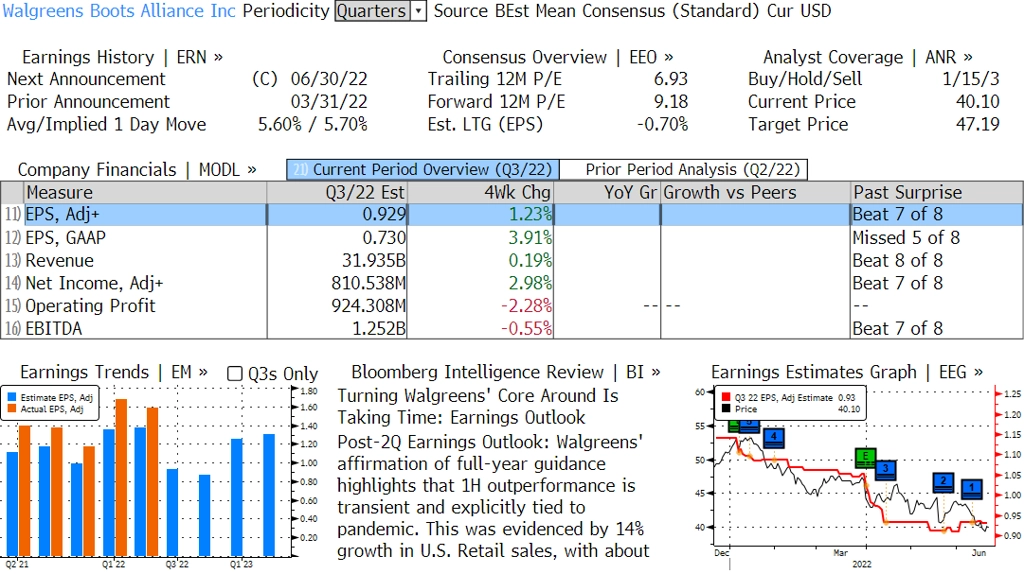Viewport: 1024px width, 574px height.
Task: Click the 0.929 EPS Adj estimate value
Action: click(384, 215)
